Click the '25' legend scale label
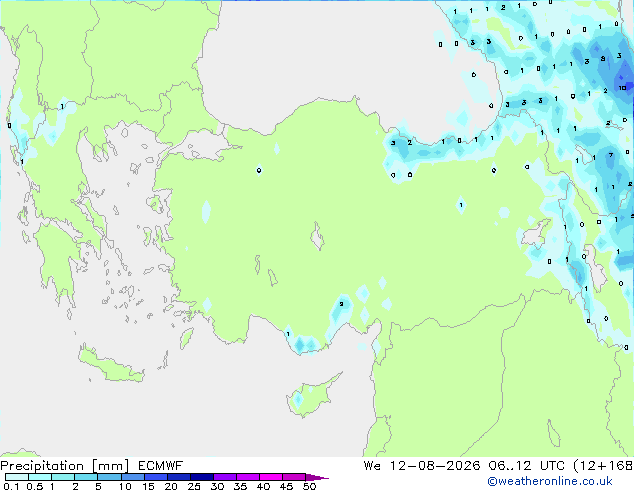The image size is (634, 490). pyautogui.click(x=194, y=486)
